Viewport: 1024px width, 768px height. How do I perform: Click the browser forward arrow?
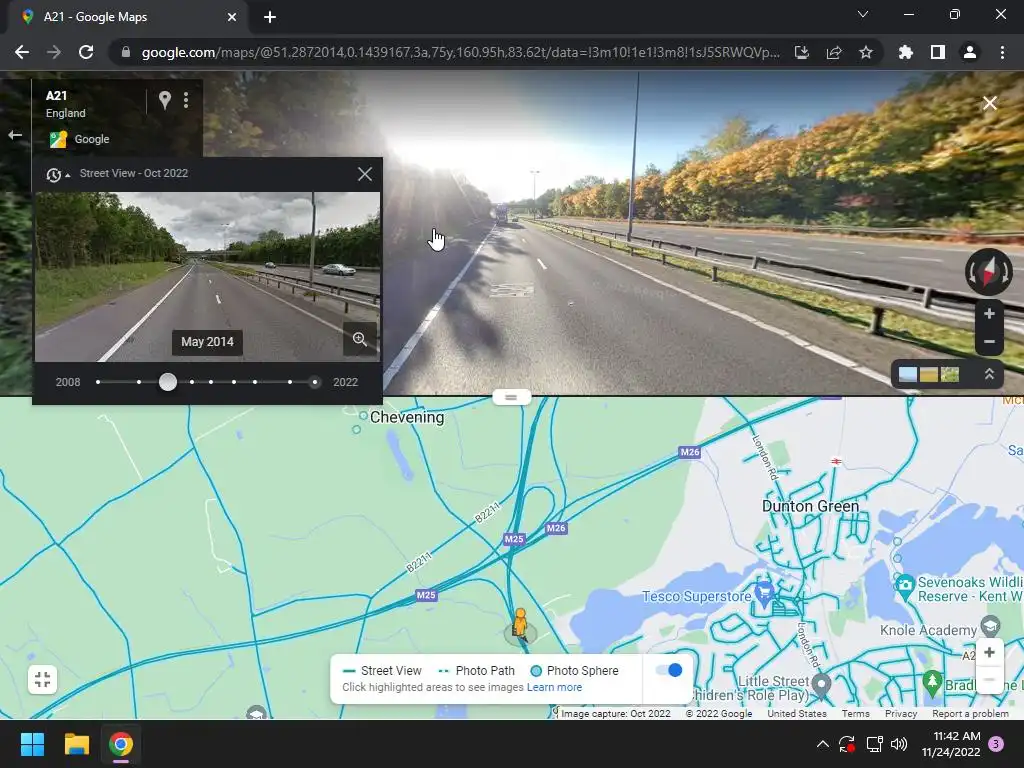pyautogui.click(x=54, y=52)
